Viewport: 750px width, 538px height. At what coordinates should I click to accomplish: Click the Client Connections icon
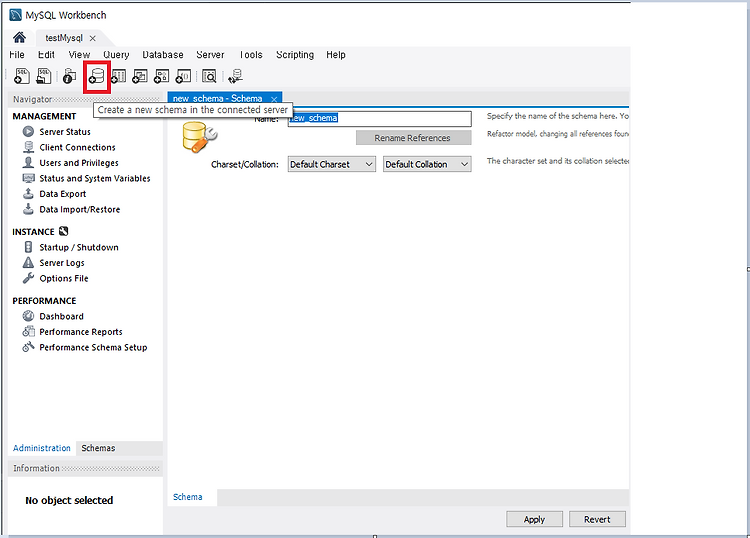click(28, 147)
